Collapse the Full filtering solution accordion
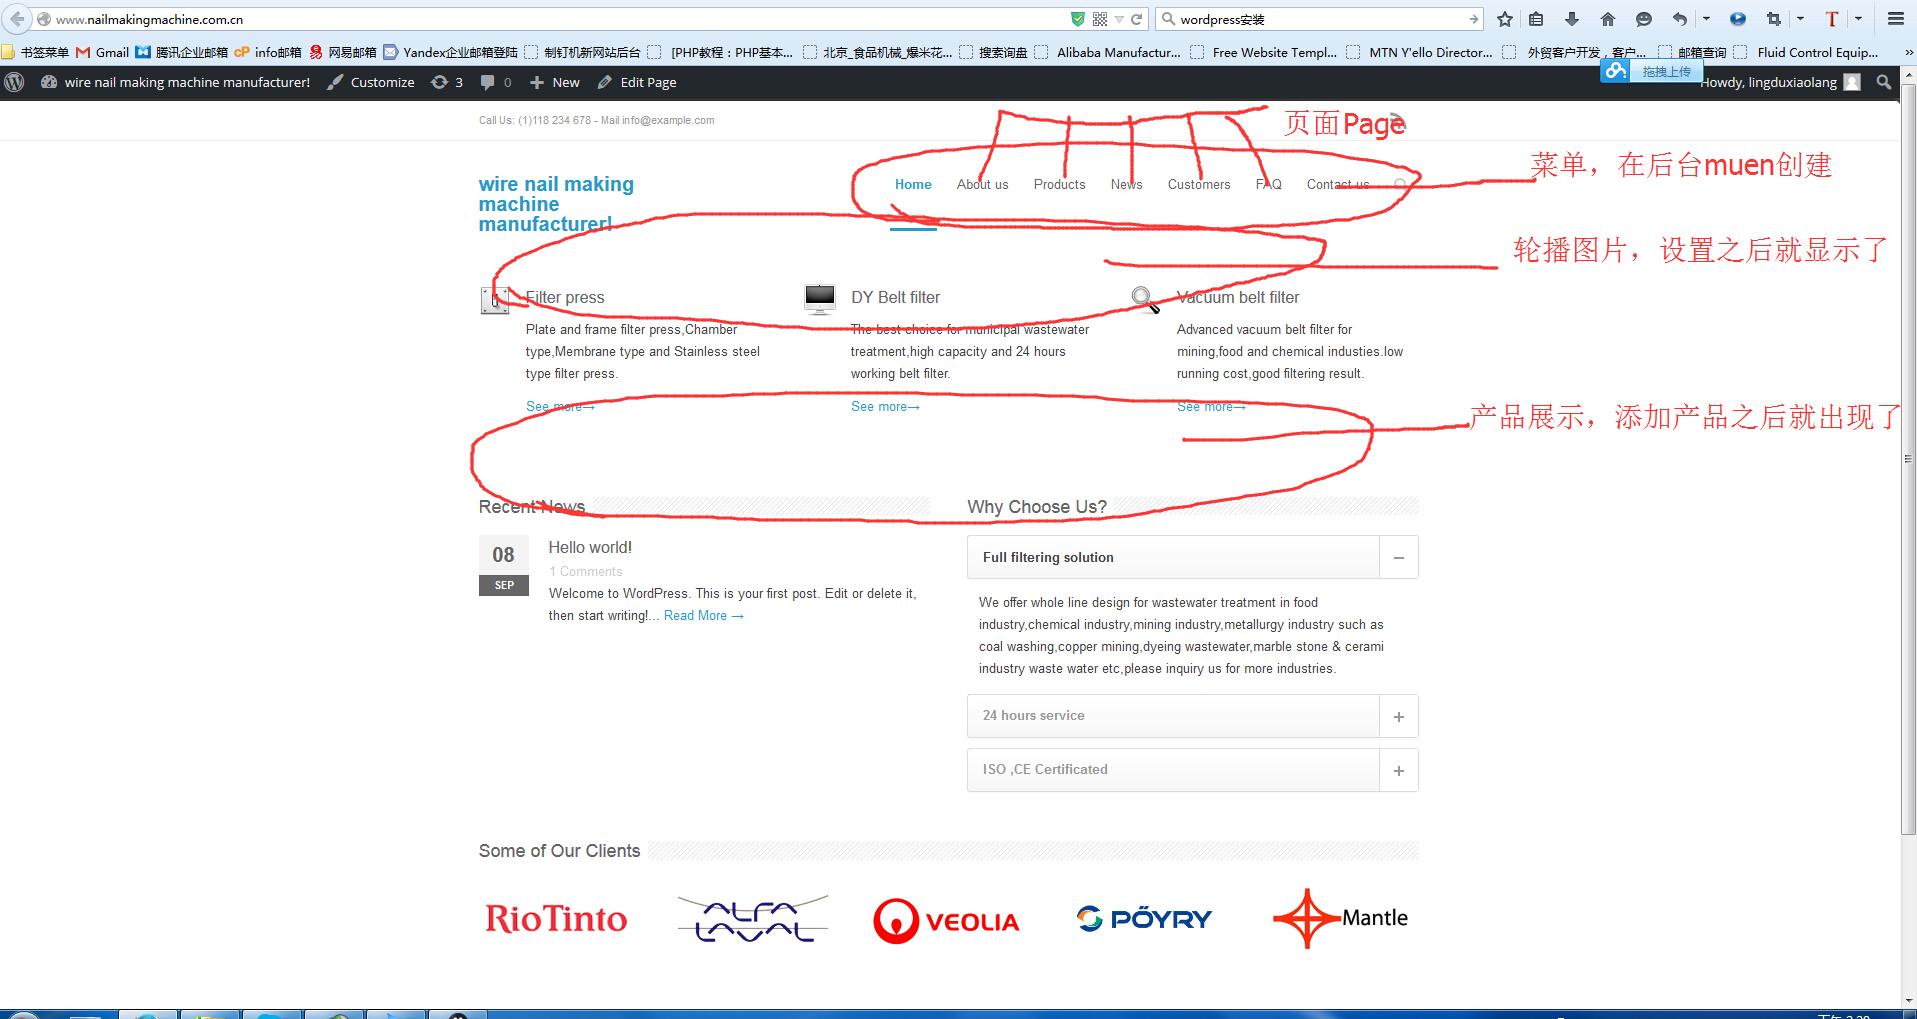1917x1019 pixels. [x=1399, y=558]
